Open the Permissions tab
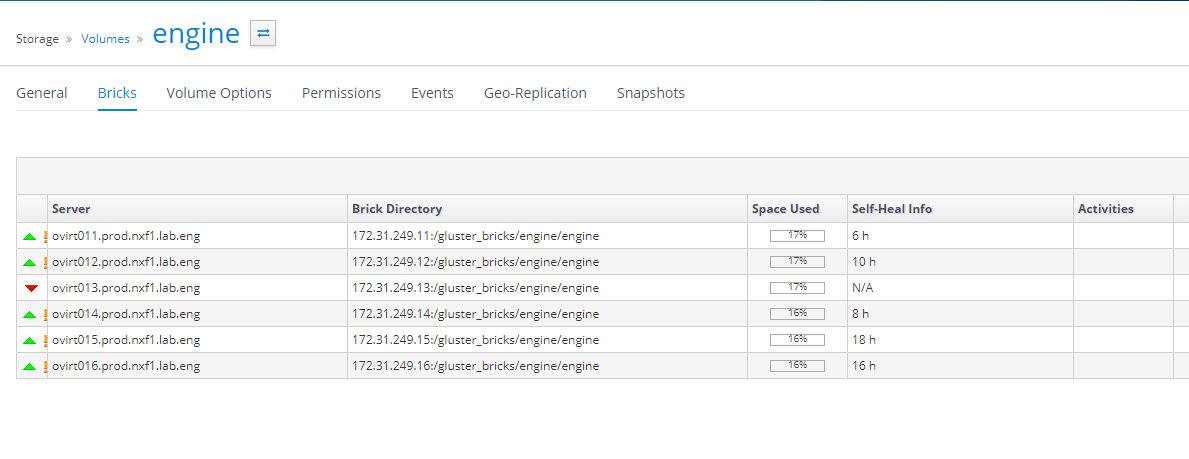The width and height of the screenshot is (1189, 459). pos(341,93)
